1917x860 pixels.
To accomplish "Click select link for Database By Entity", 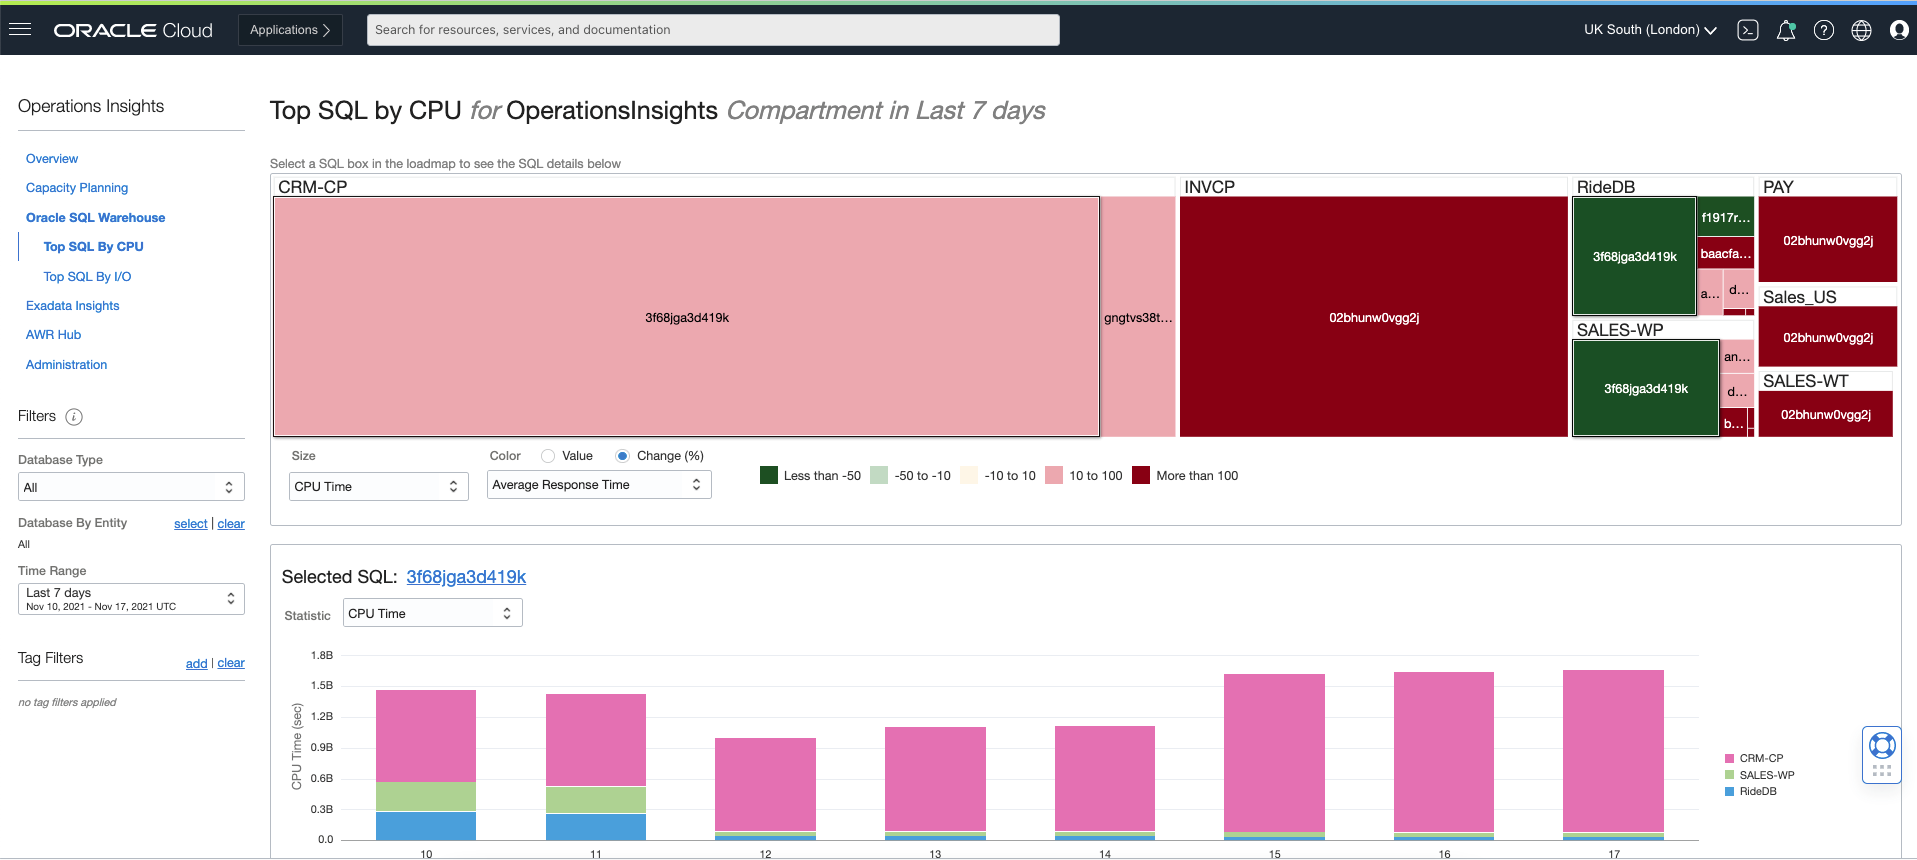I will pos(190,524).
